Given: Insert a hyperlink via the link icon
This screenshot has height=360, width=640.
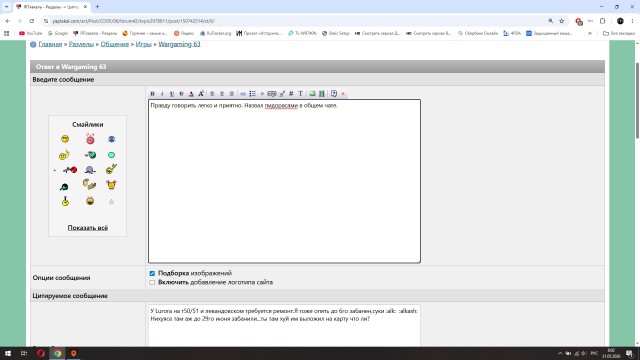Looking at the screenshot, I should point(243,93).
